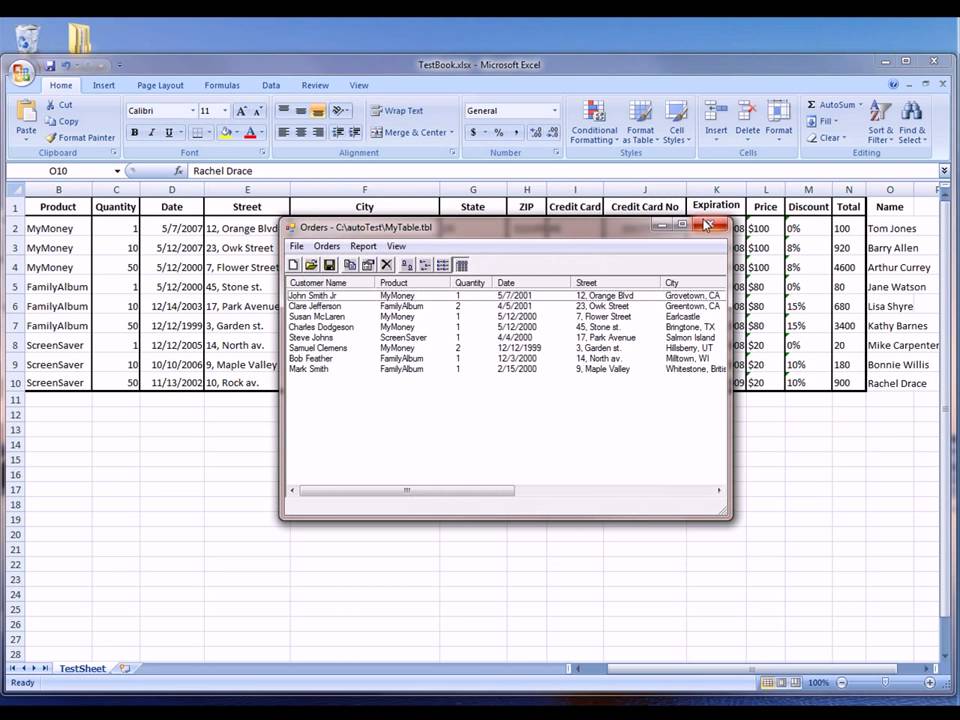Click Decrease Decimal button

[552, 132]
